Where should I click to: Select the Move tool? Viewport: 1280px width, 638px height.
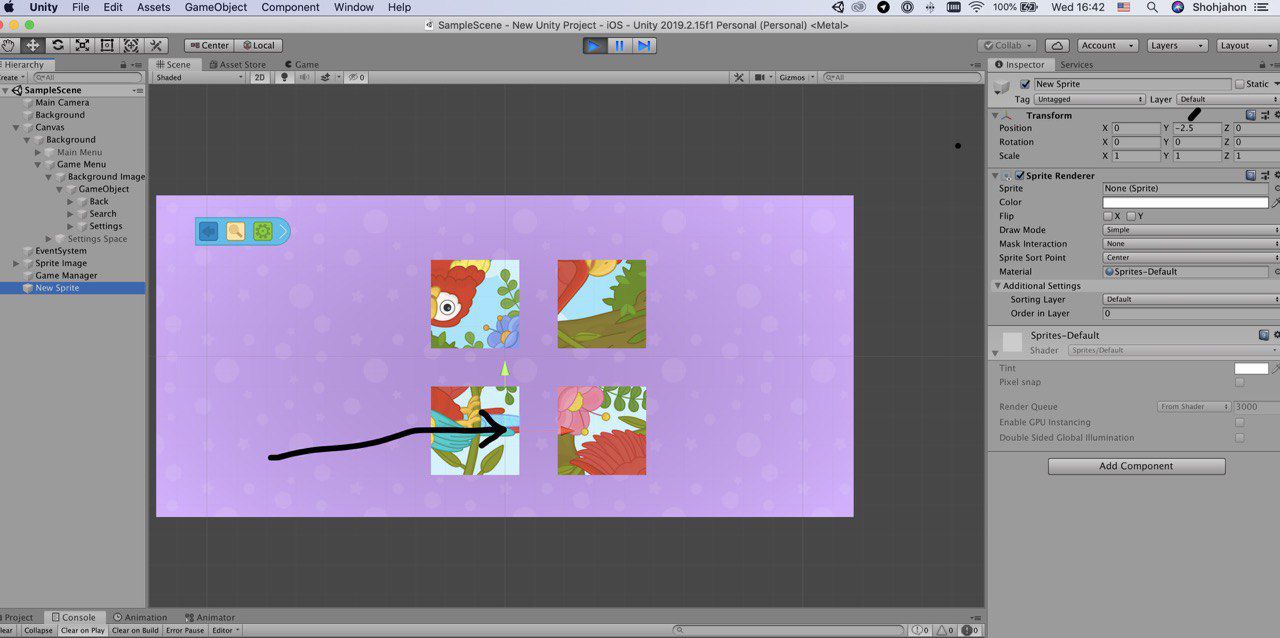click(x=33, y=45)
